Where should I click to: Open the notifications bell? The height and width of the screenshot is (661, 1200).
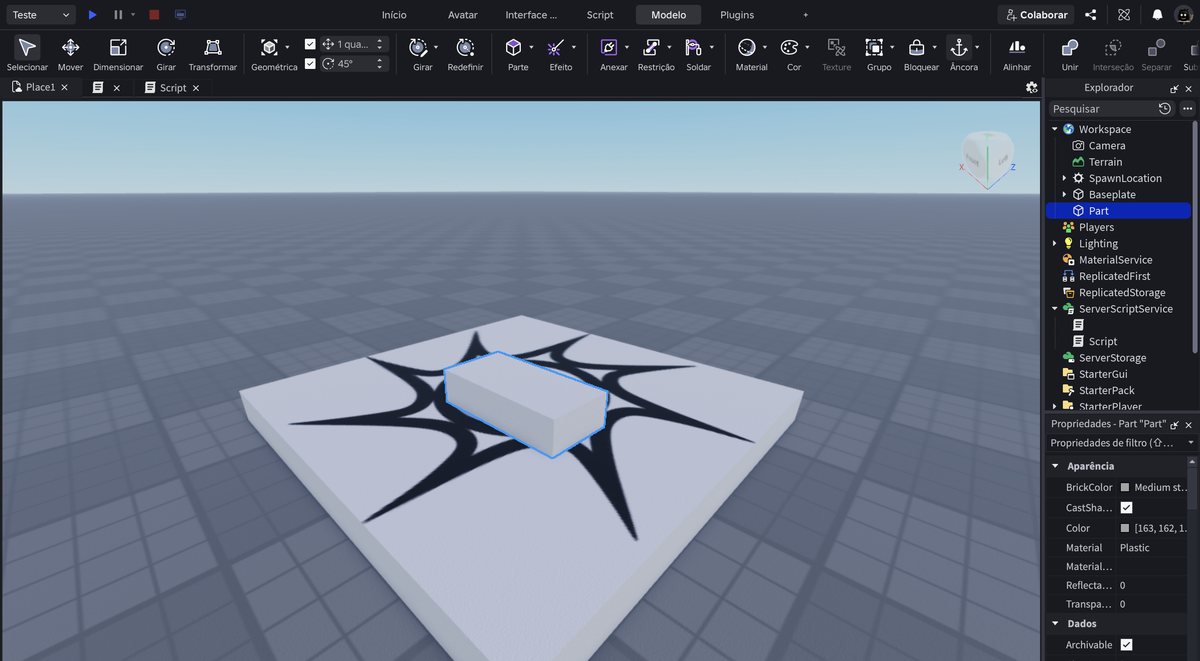1157,15
